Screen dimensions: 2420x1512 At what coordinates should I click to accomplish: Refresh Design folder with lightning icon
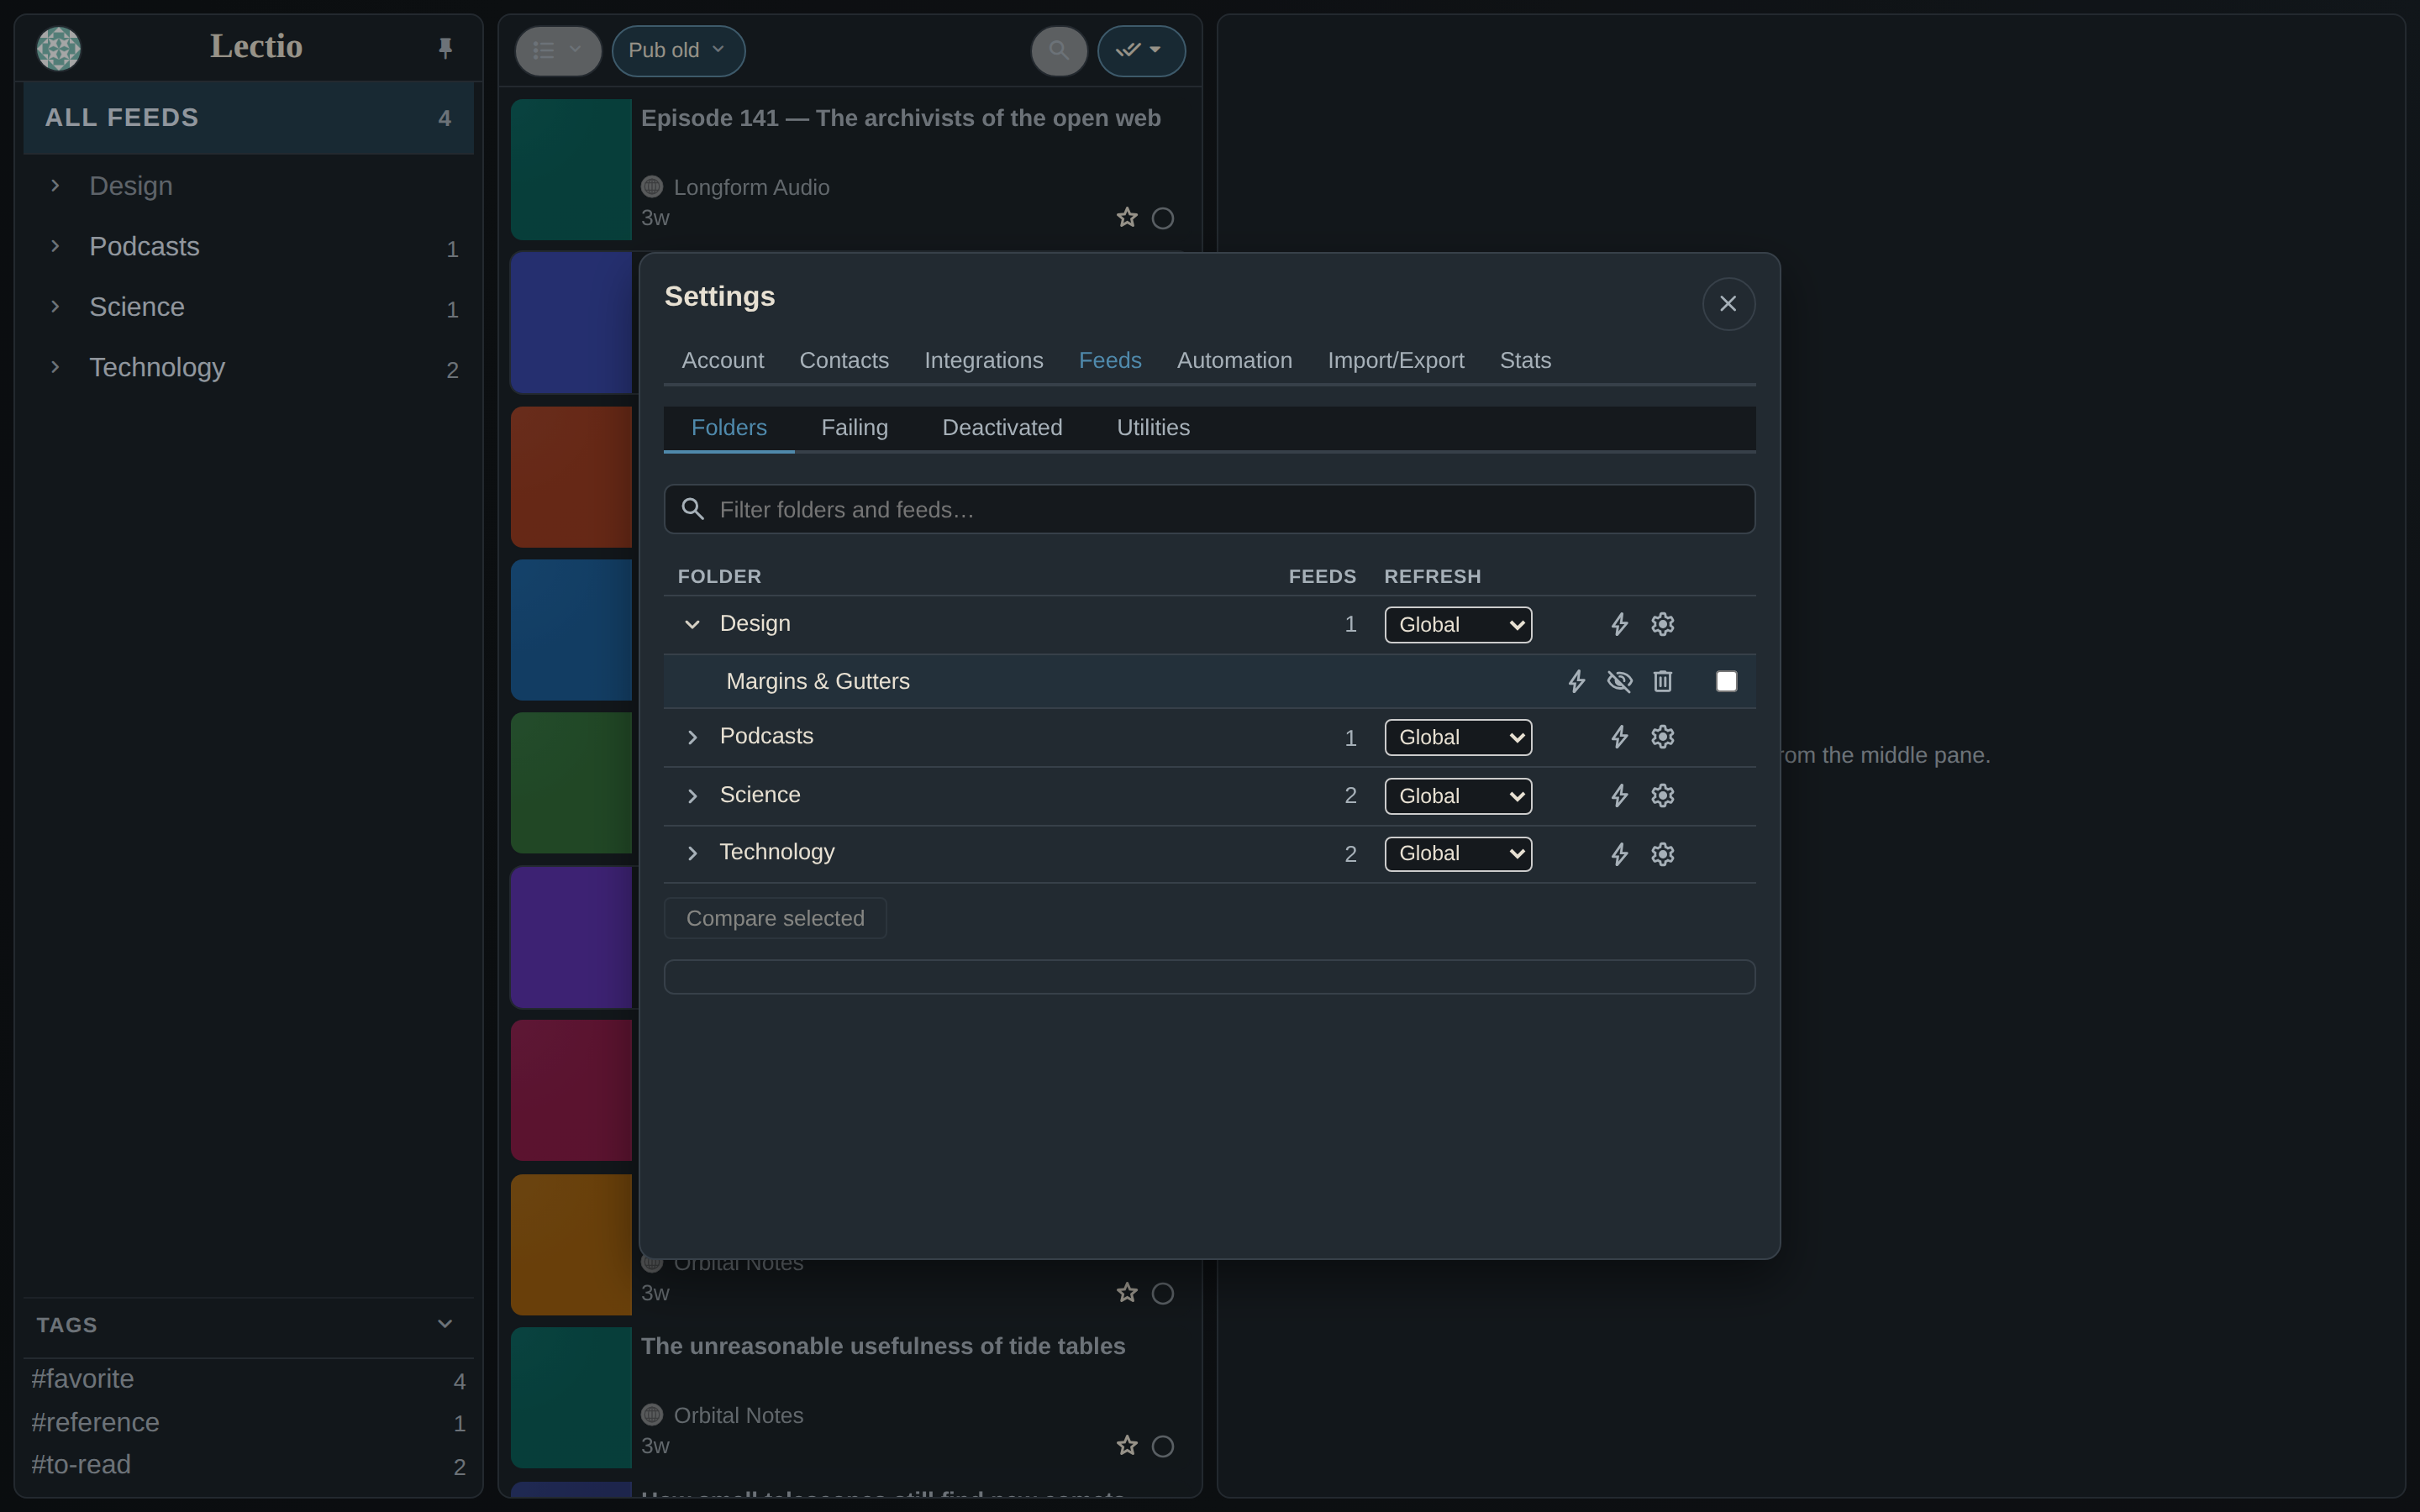(x=1619, y=625)
